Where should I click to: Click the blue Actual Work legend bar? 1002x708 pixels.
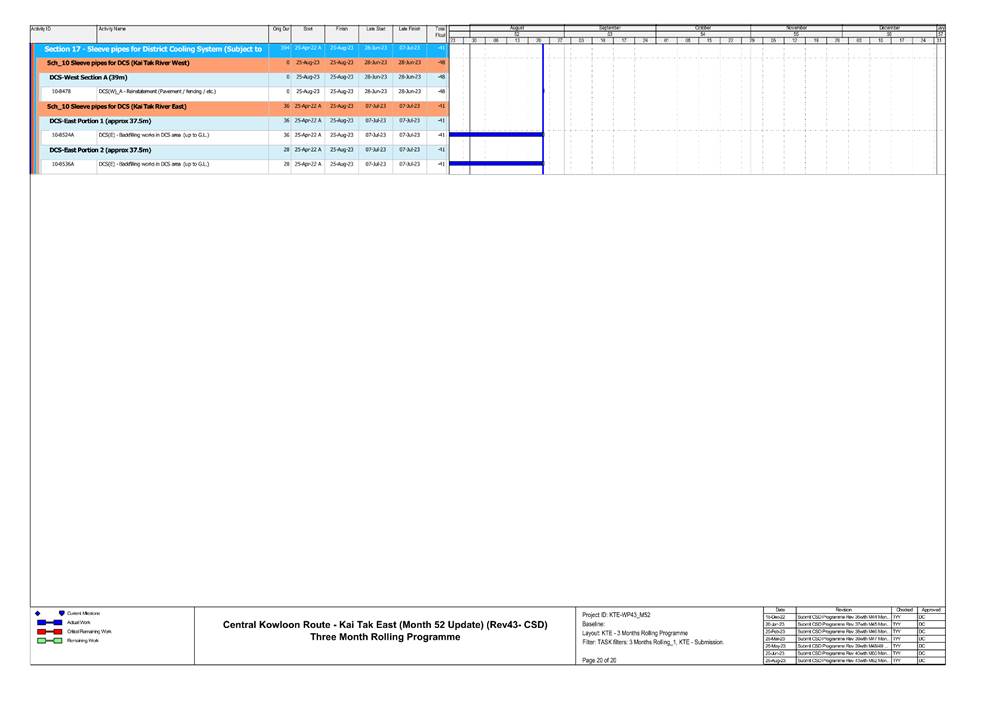pyautogui.click(x=49, y=622)
